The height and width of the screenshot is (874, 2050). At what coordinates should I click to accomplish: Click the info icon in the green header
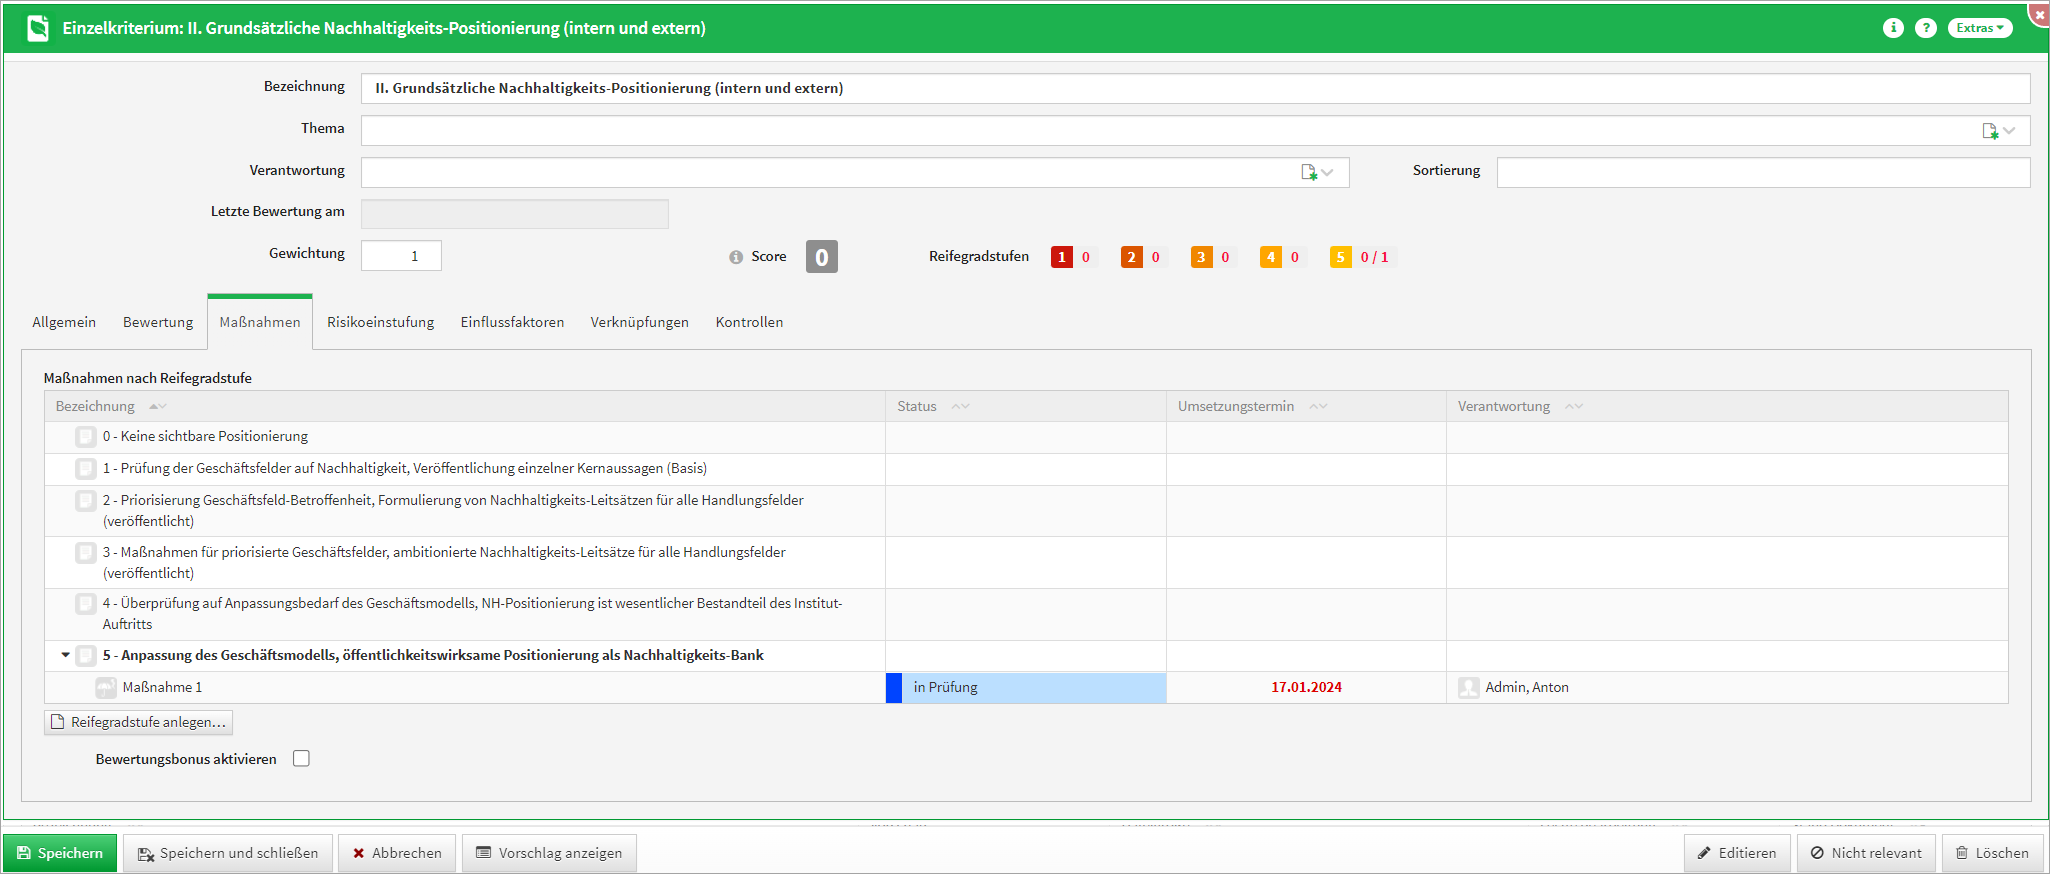(1892, 28)
